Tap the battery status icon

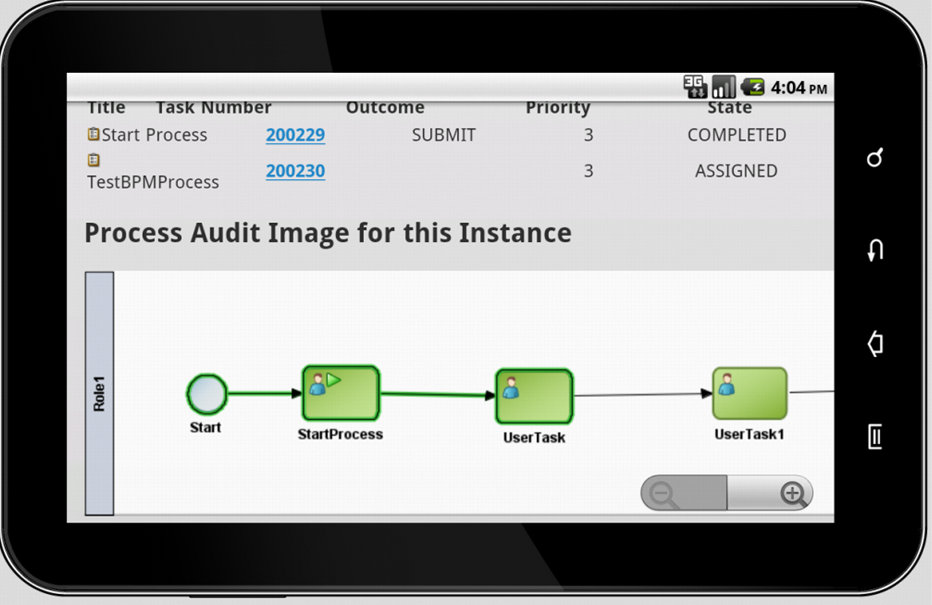tap(752, 88)
